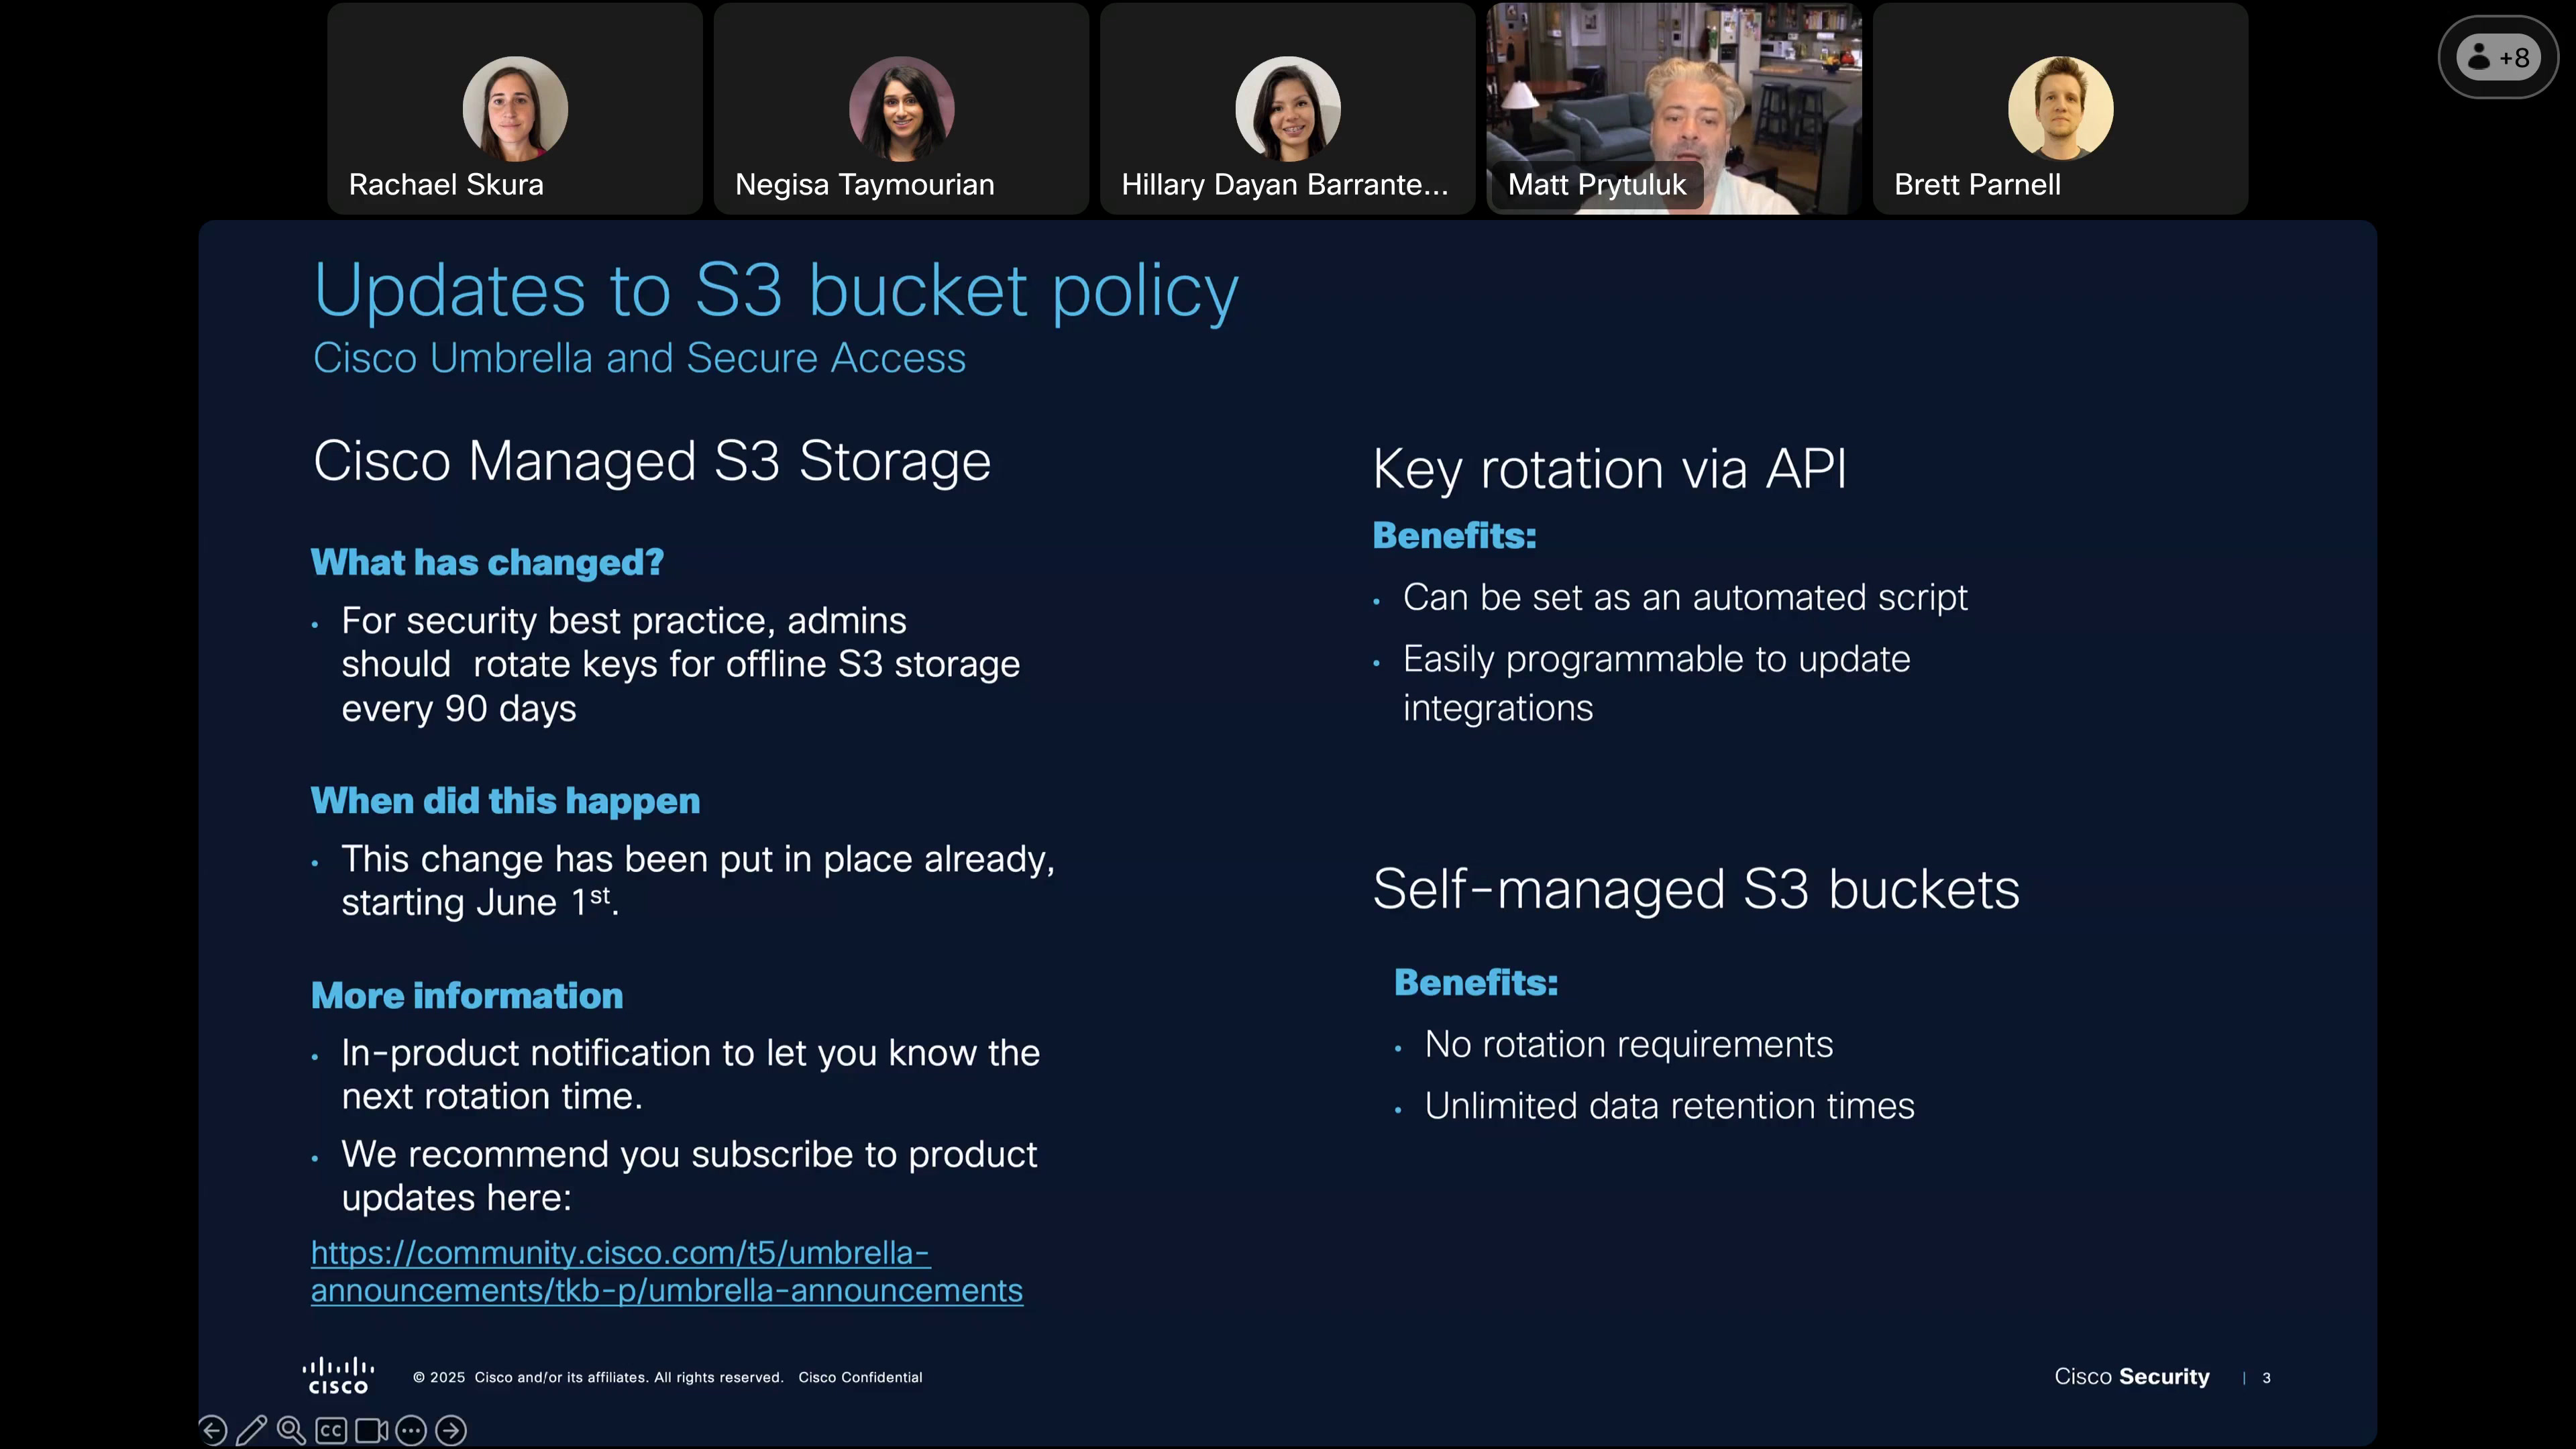Click the Cisco logo on slide

pos(338,1376)
